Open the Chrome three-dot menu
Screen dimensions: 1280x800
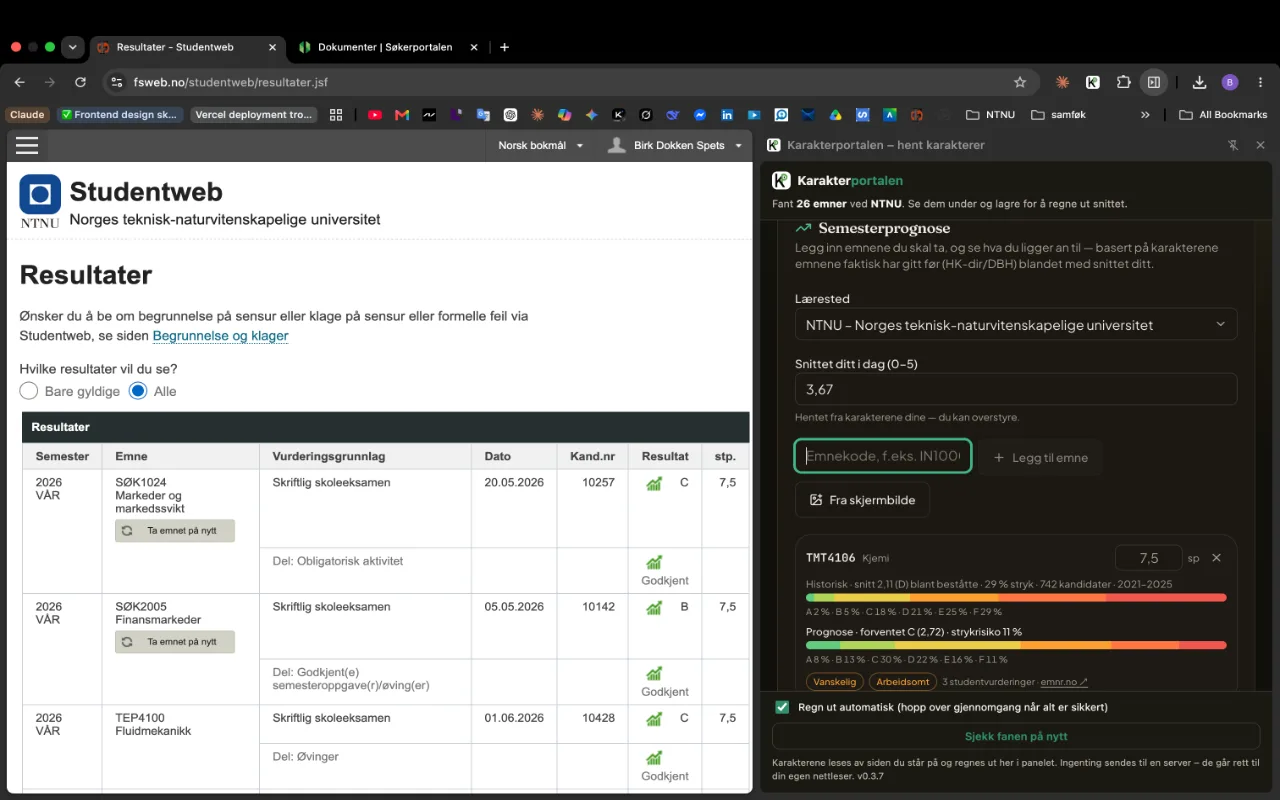pos(1260,82)
